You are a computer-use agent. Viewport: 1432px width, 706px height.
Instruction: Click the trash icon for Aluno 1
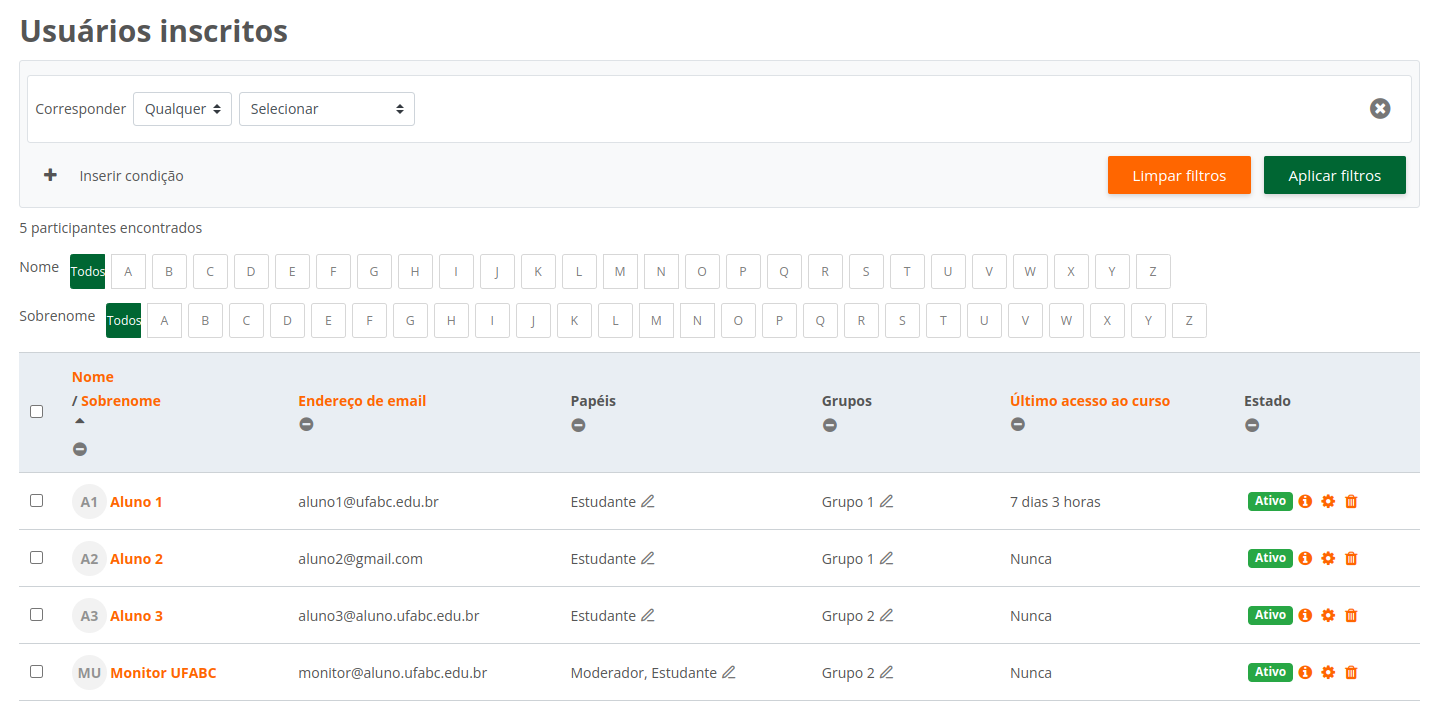(x=1351, y=502)
